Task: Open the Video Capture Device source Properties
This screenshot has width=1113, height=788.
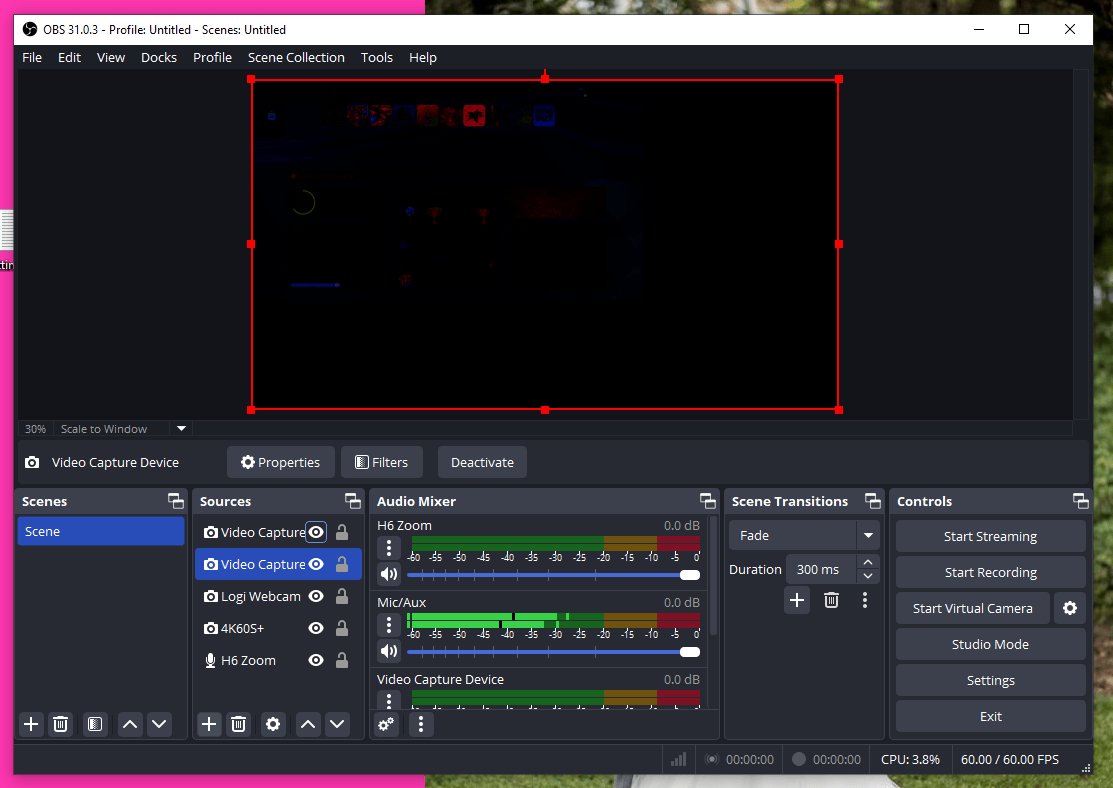Action: [x=280, y=462]
